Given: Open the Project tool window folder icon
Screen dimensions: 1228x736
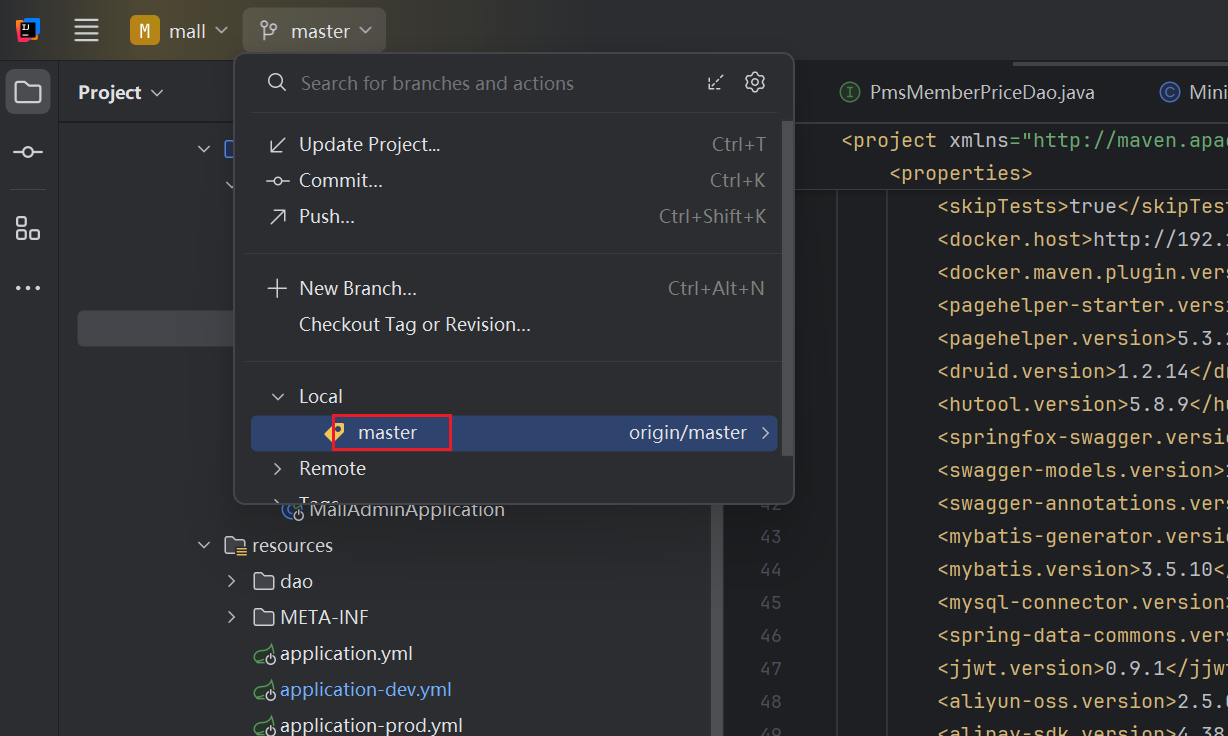Looking at the screenshot, I should [x=28, y=93].
